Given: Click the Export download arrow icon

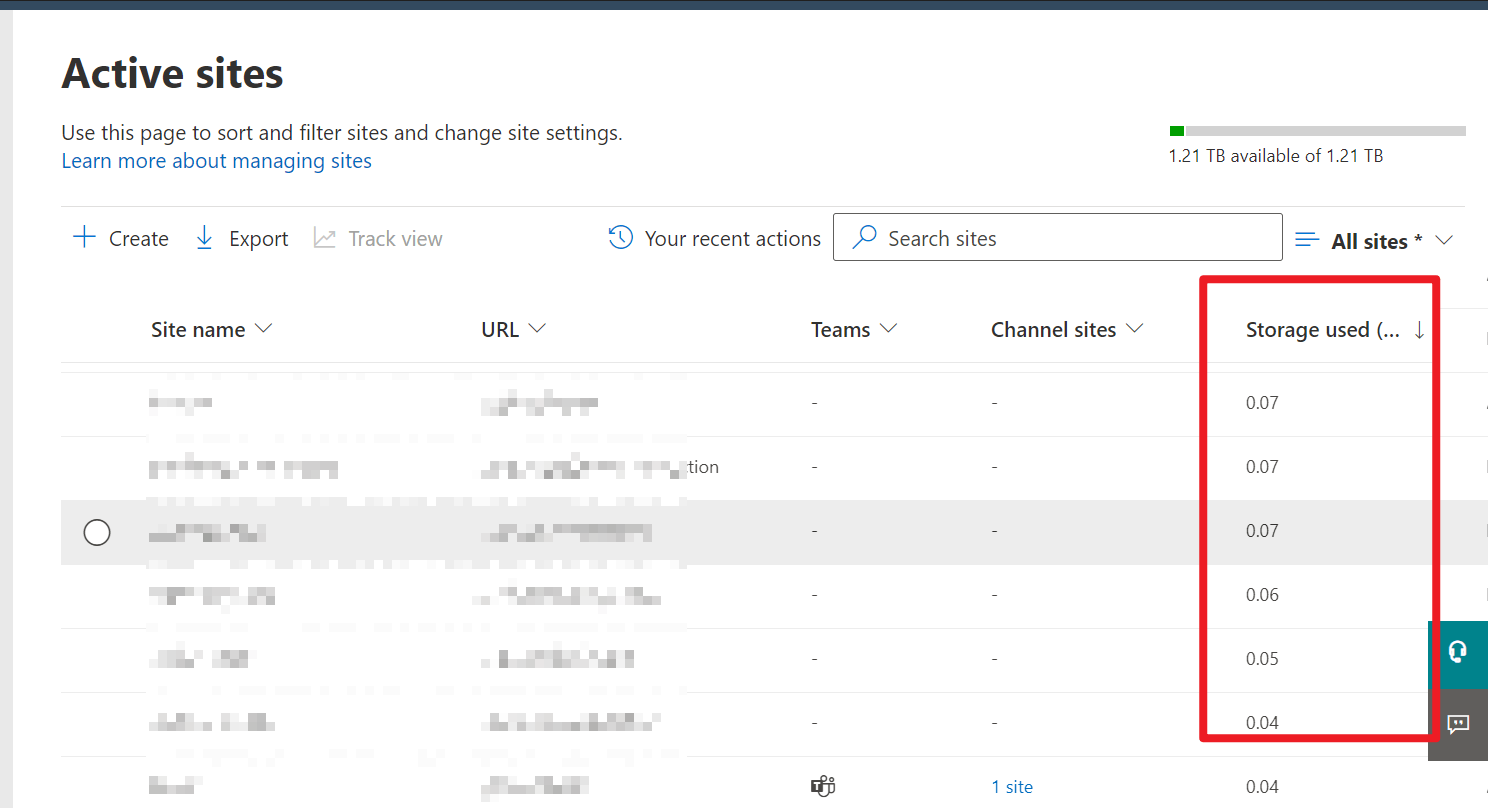Looking at the screenshot, I should click(x=204, y=238).
